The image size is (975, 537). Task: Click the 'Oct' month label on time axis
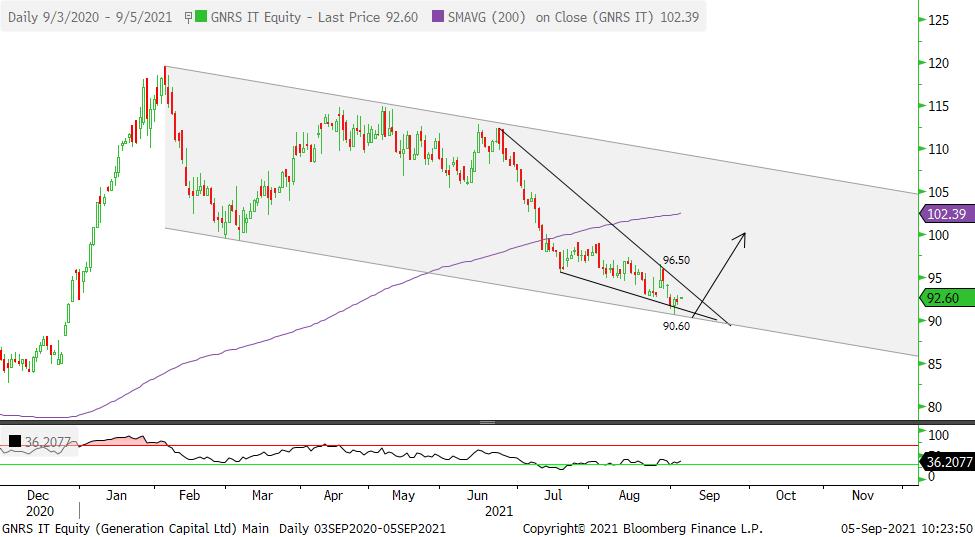pos(786,496)
